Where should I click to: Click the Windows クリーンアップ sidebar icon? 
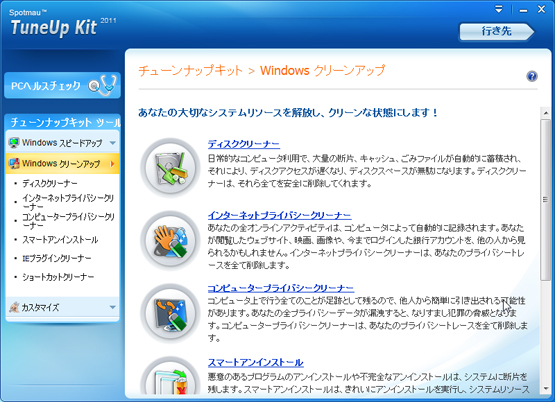click(14, 163)
